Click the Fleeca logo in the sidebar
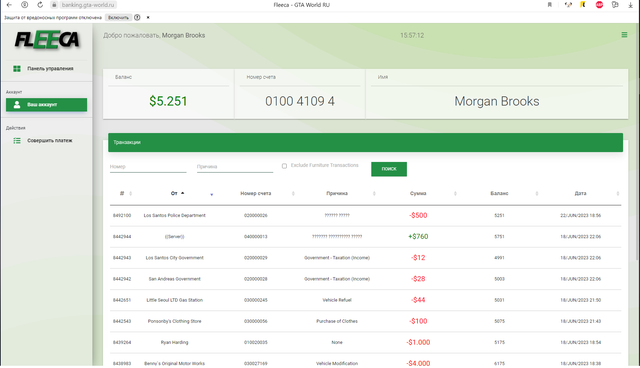The image size is (640, 368). [x=47, y=40]
